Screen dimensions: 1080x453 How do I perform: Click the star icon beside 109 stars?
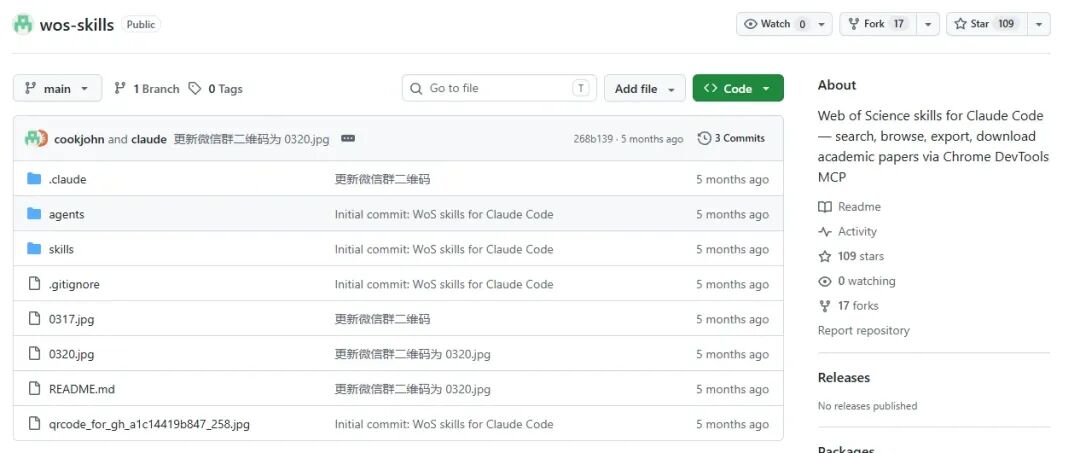click(824, 256)
